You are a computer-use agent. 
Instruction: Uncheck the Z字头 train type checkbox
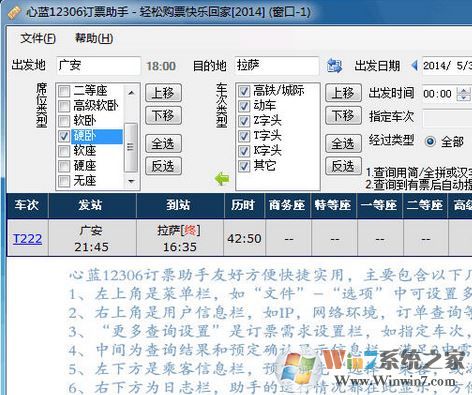tap(244, 121)
